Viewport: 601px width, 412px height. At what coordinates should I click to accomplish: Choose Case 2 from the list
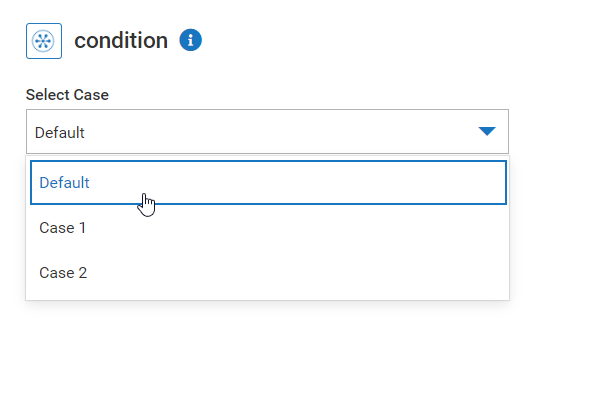tap(268, 273)
